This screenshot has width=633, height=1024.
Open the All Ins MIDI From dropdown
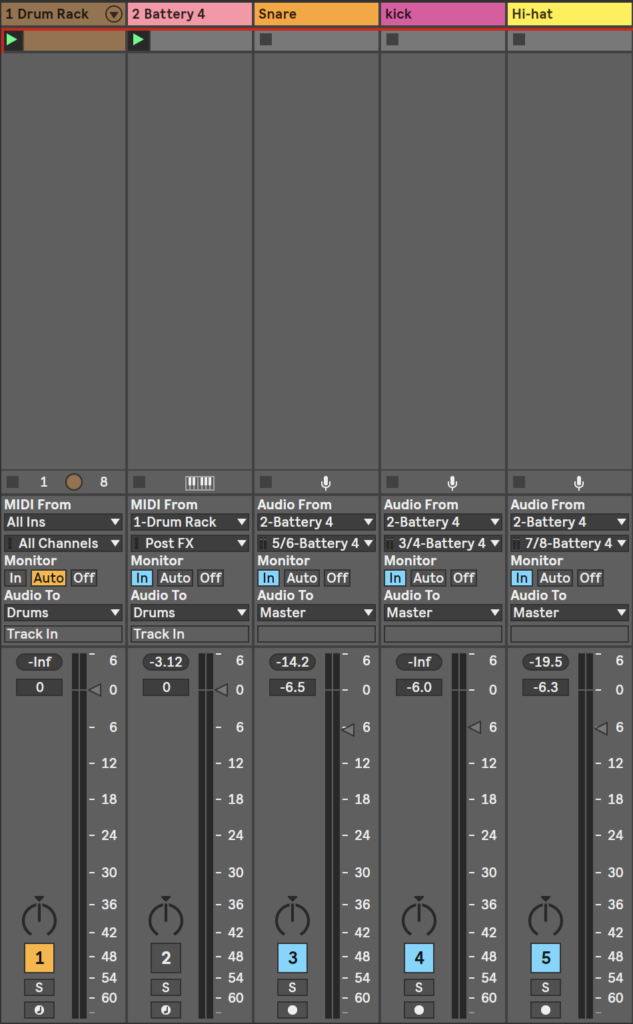point(63,522)
